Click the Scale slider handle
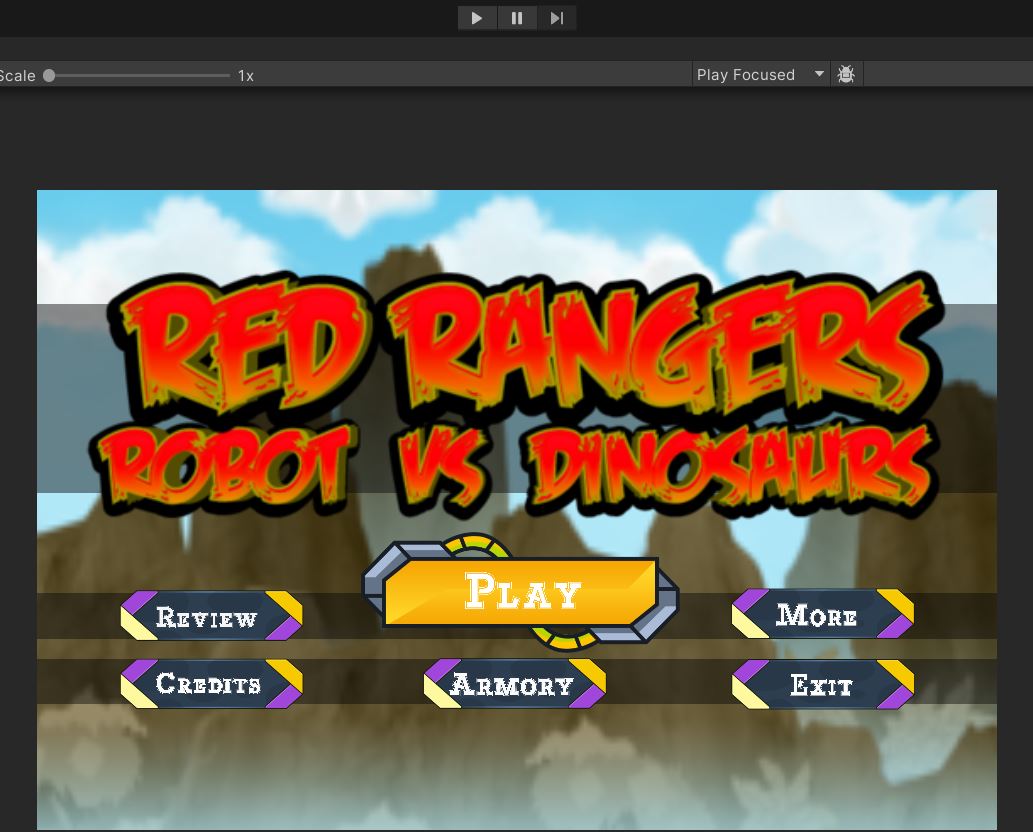The image size is (1033, 832). click(49, 75)
